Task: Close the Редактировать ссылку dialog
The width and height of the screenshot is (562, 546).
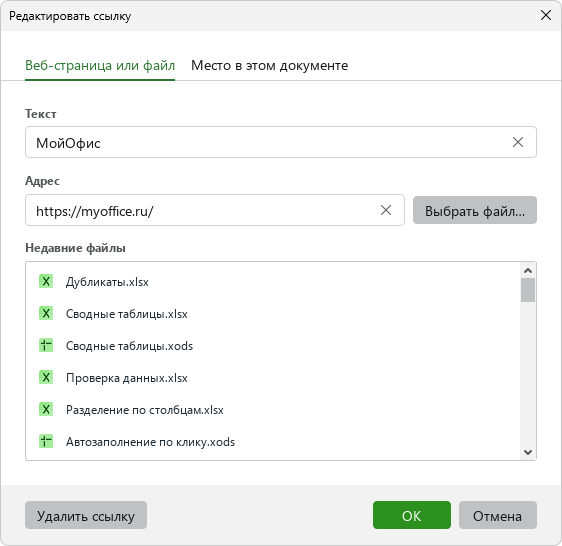Action: point(546,15)
